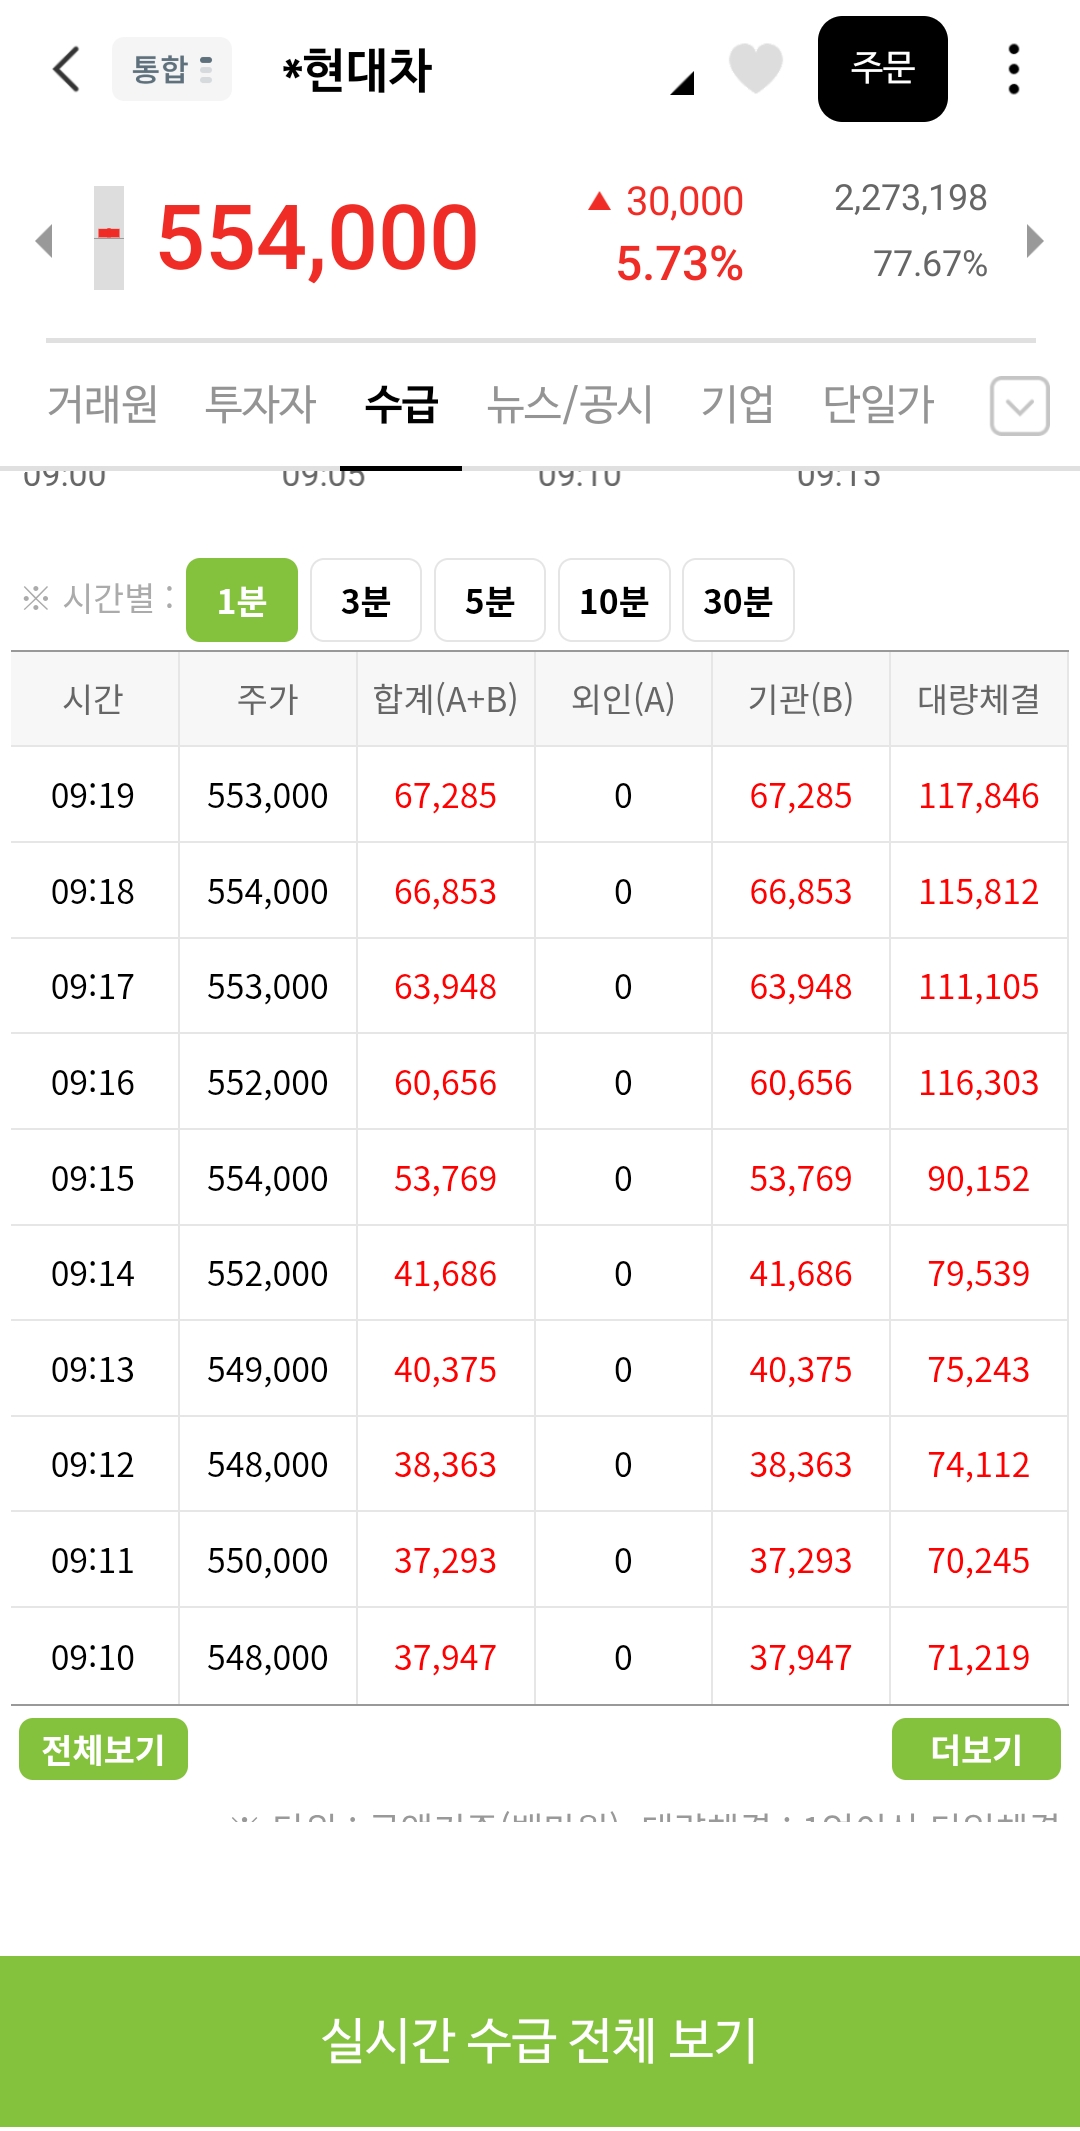
Task: Tap the 더보기 button
Action: [x=976, y=1749]
